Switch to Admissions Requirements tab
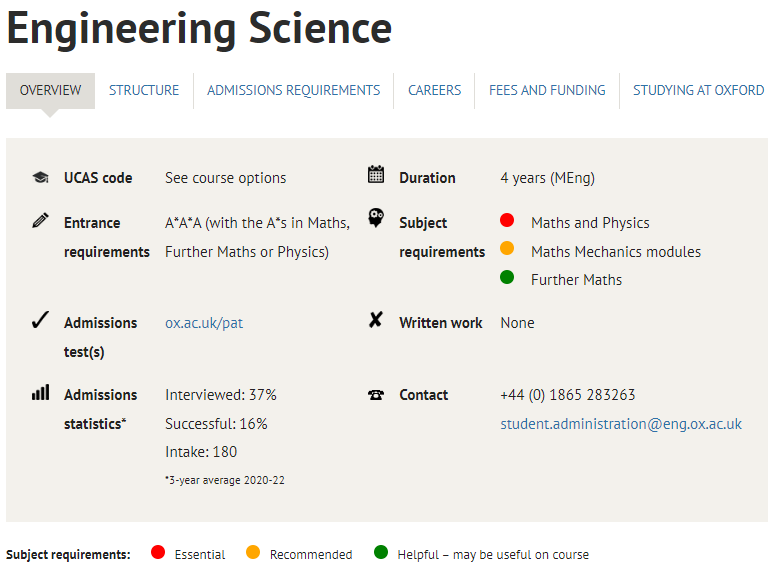This screenshot has width=772, height=571. tap(293, 91)
